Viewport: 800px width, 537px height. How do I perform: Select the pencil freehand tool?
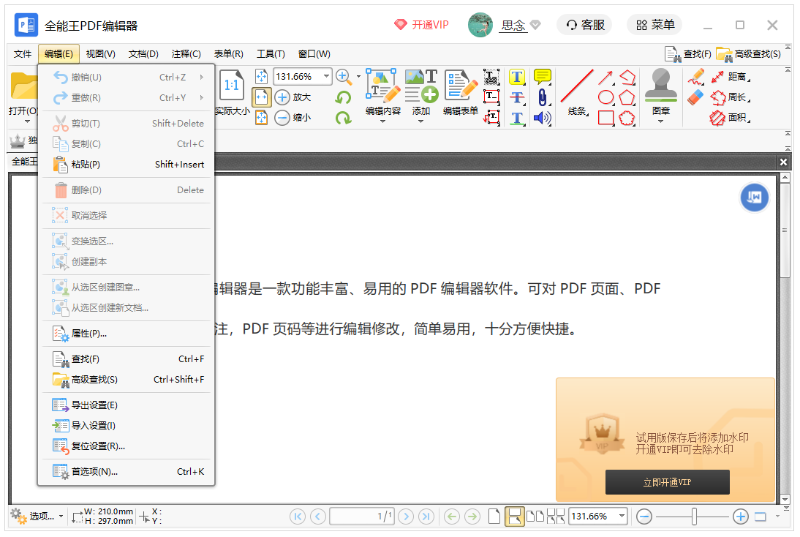coord(695,77)
